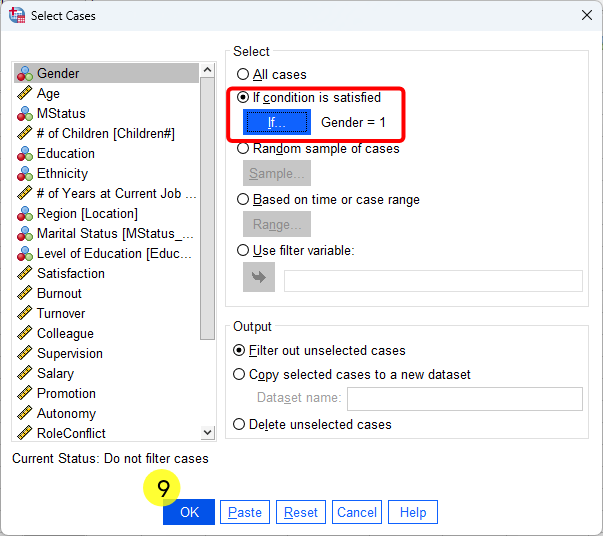The height and width of the screenshot is (536, 603).
Task: Select Marital Status [MStatus_... variable
Action: [106, 233]
